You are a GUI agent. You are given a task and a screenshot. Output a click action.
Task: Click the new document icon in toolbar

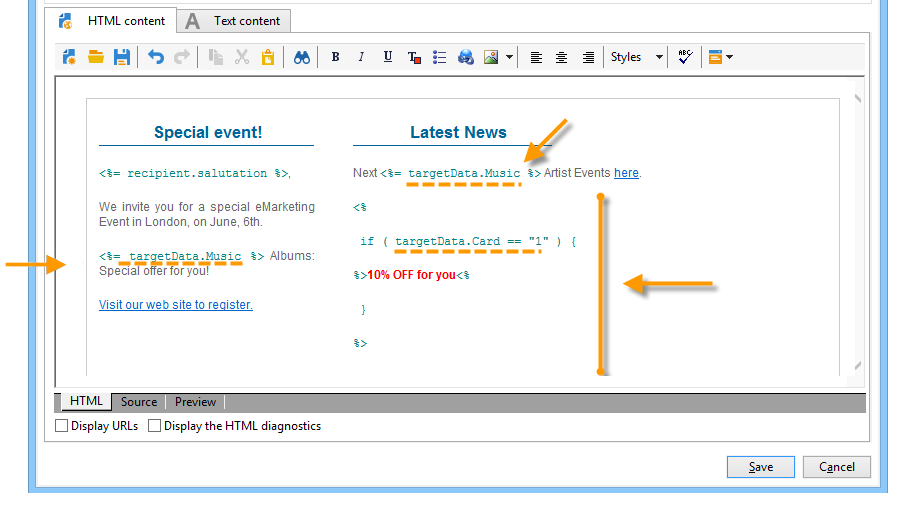point(69,57)
